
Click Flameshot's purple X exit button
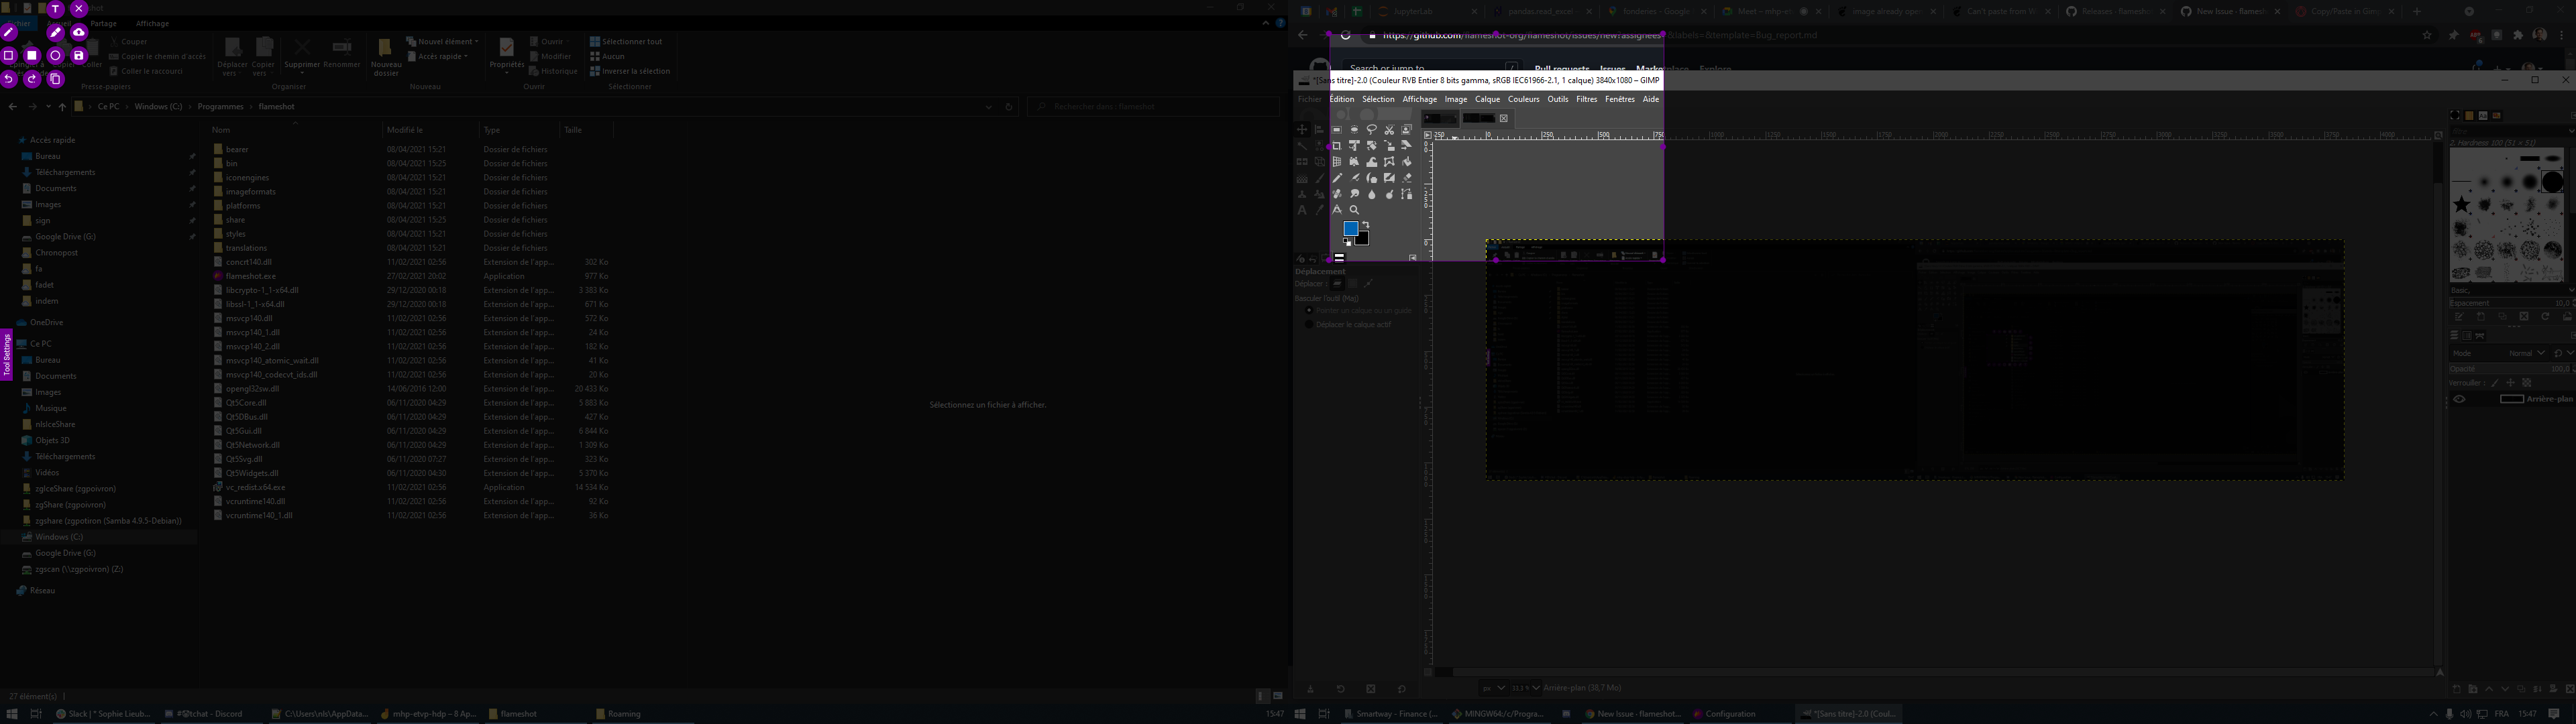[79, 9]
